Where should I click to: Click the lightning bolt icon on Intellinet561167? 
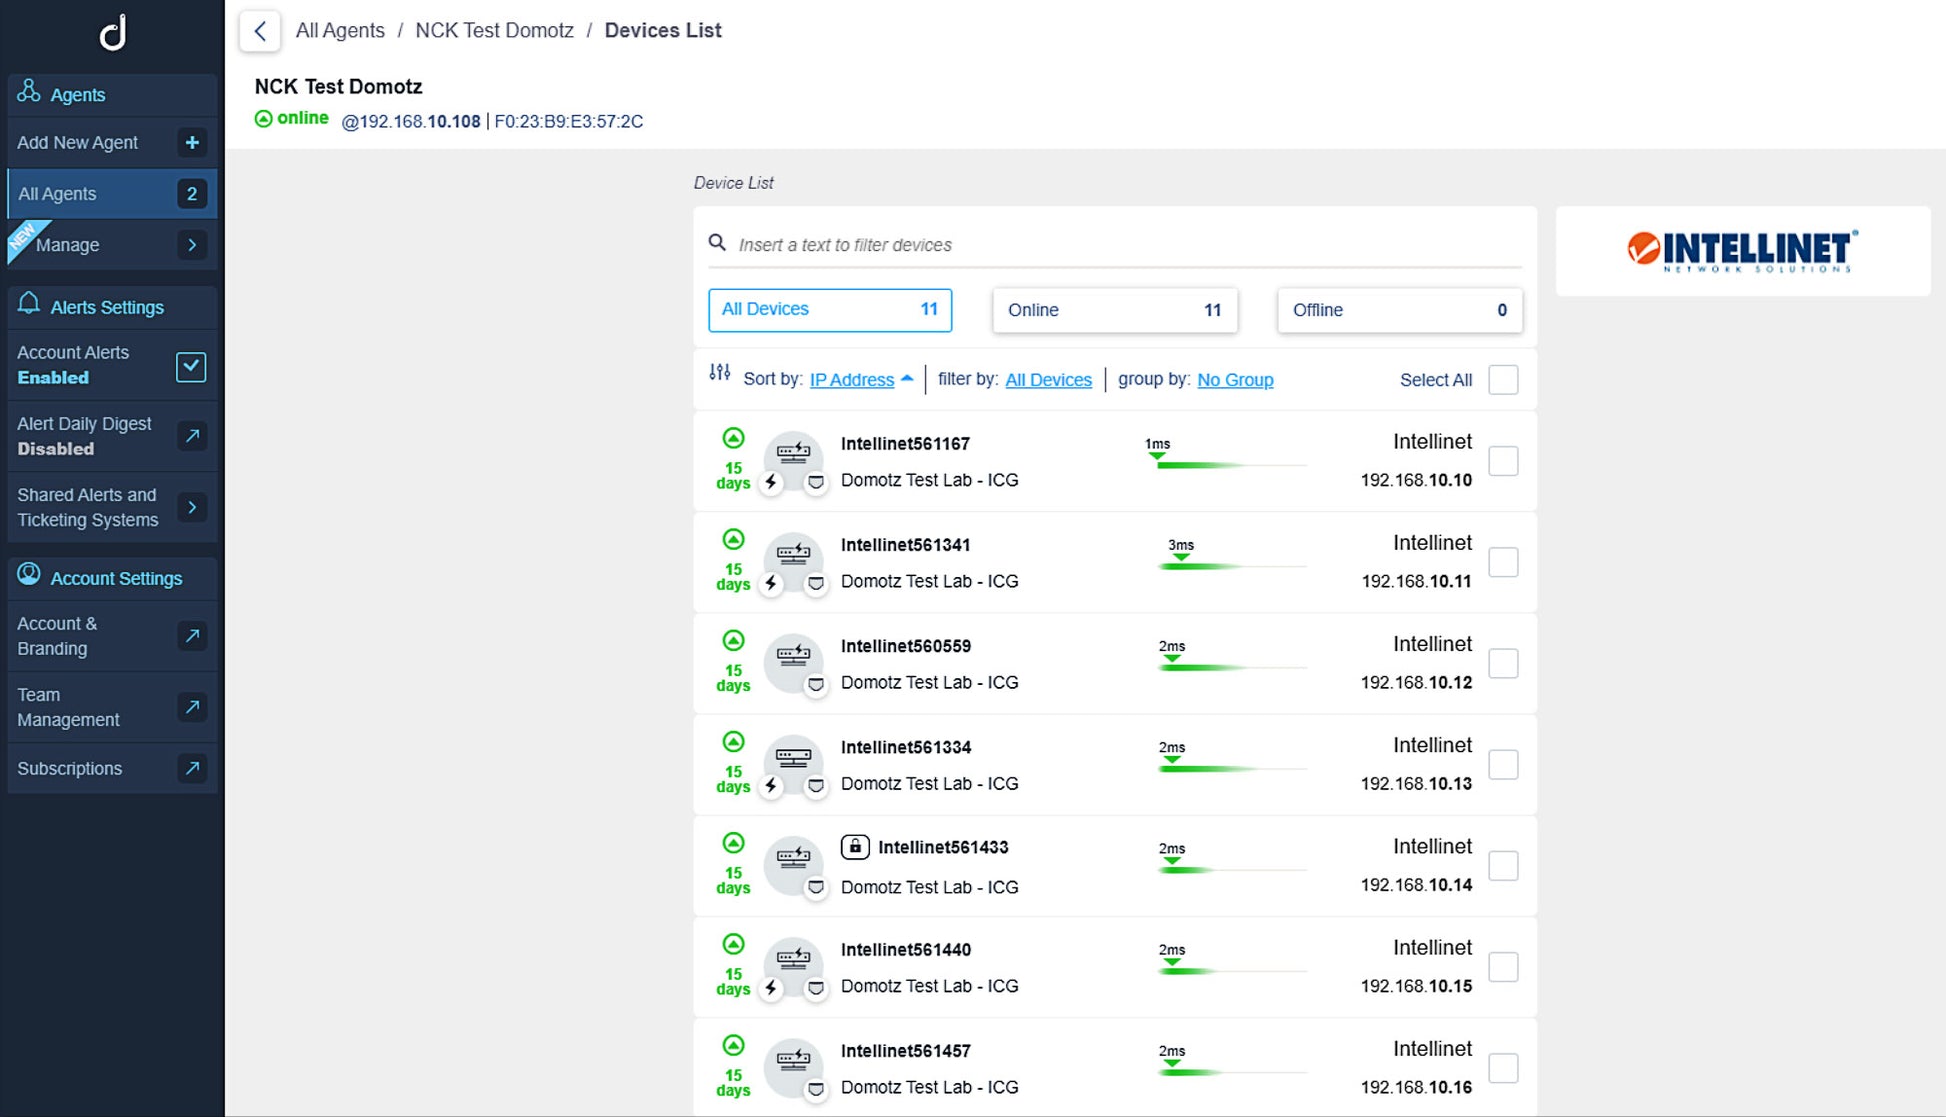[771, 482]
